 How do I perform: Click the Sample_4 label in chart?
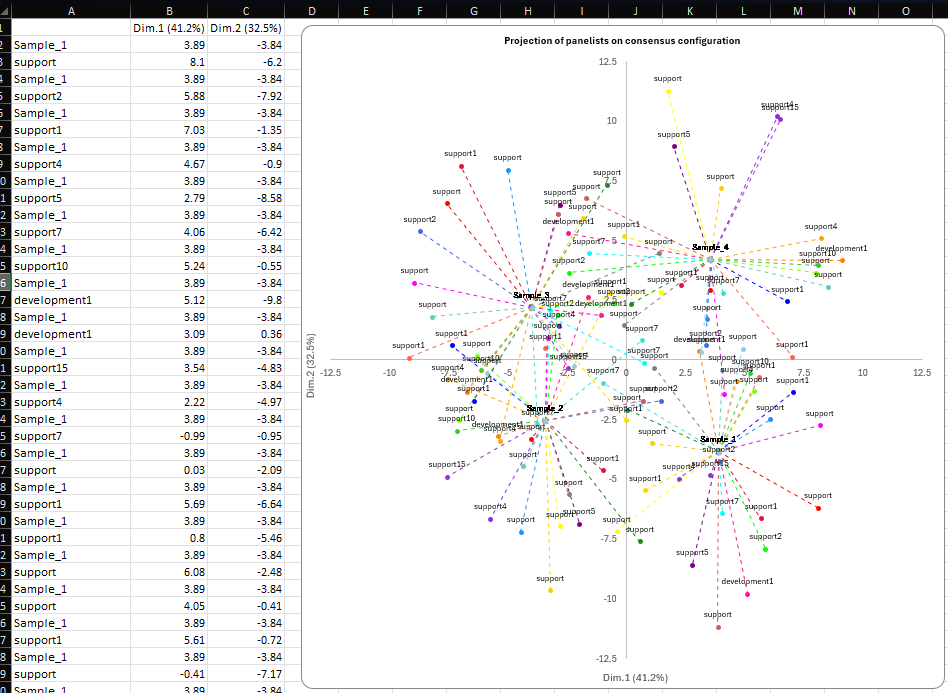tap(711, 247)
